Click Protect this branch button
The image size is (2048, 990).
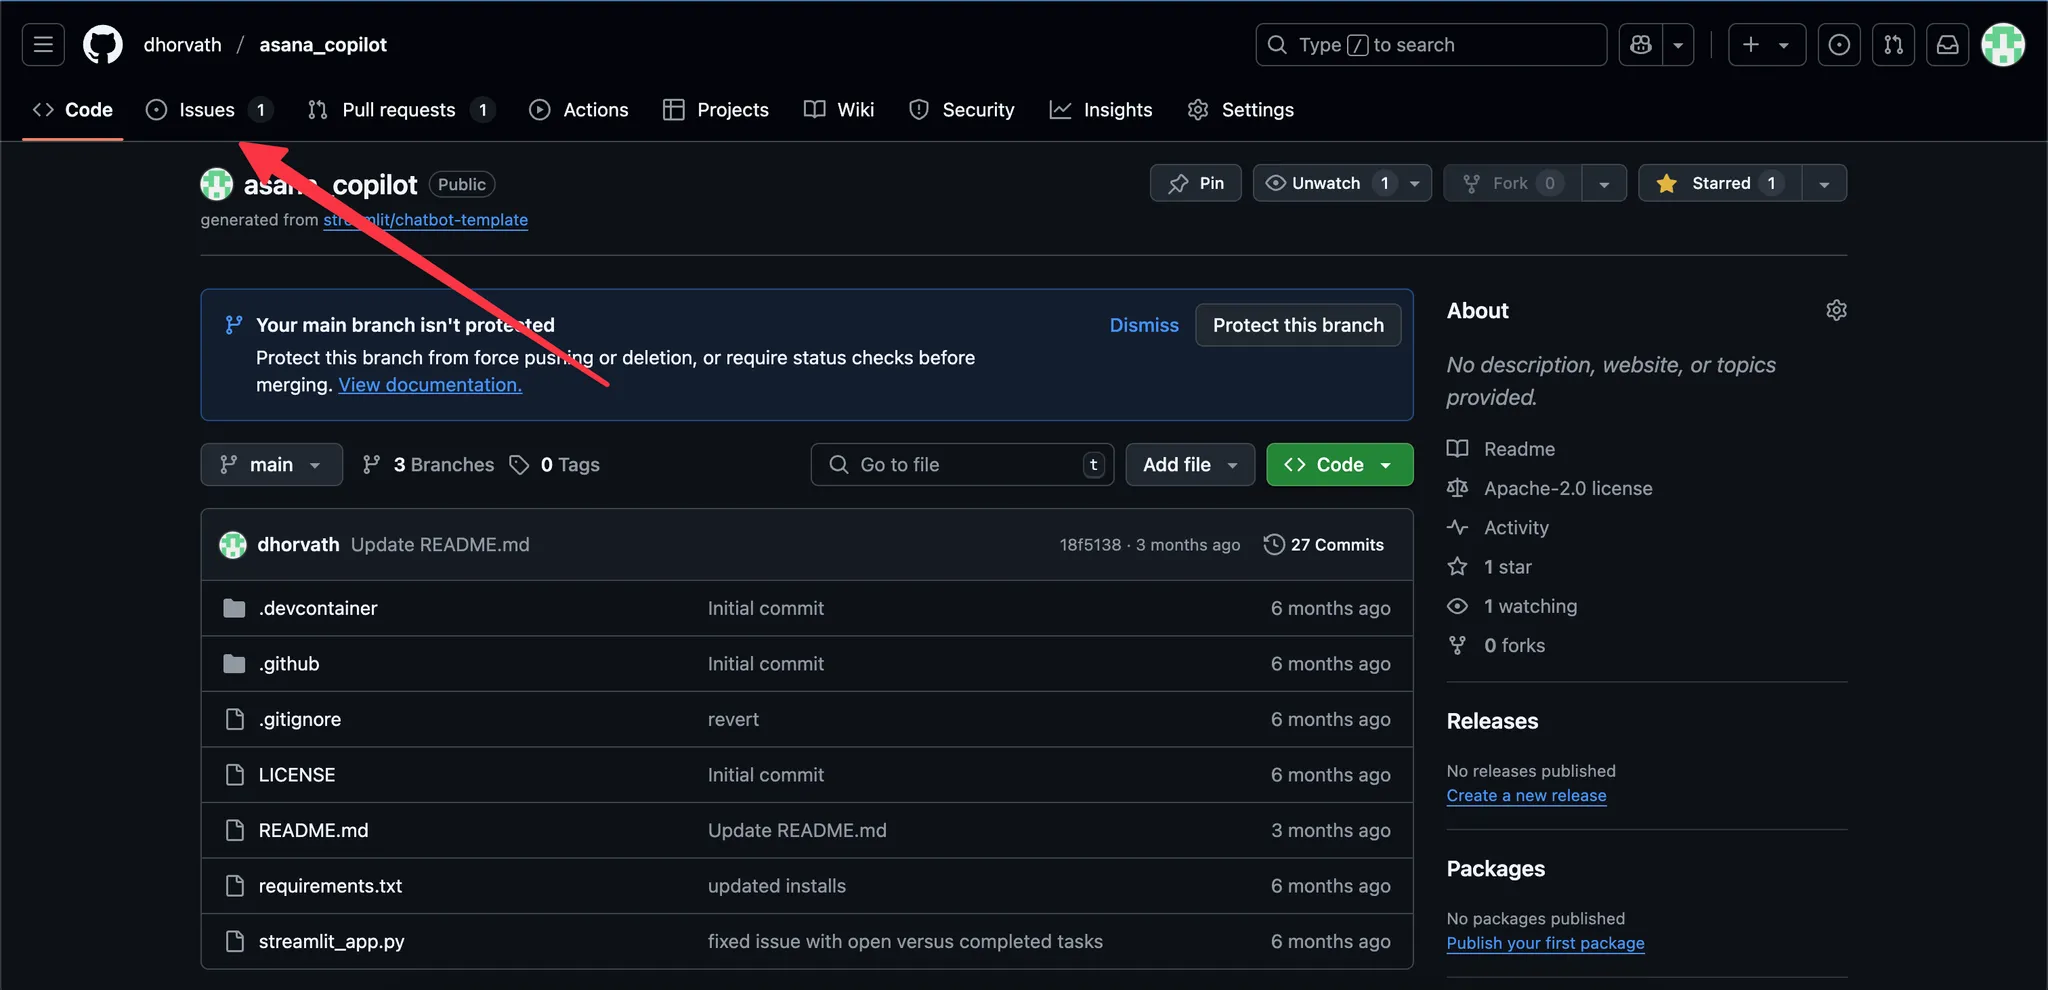pyautogui.click(x=1298, y=325)
